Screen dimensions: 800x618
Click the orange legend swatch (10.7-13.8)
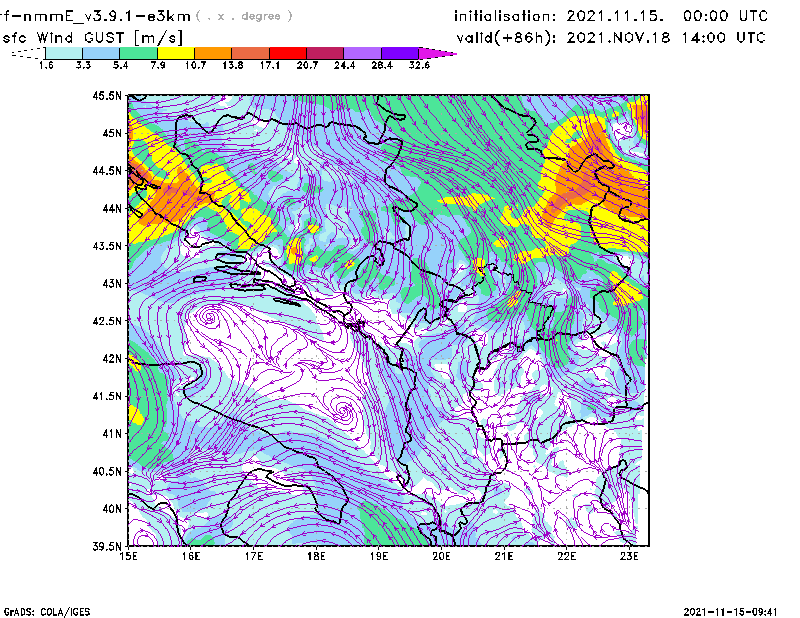(x=213, y=53)
